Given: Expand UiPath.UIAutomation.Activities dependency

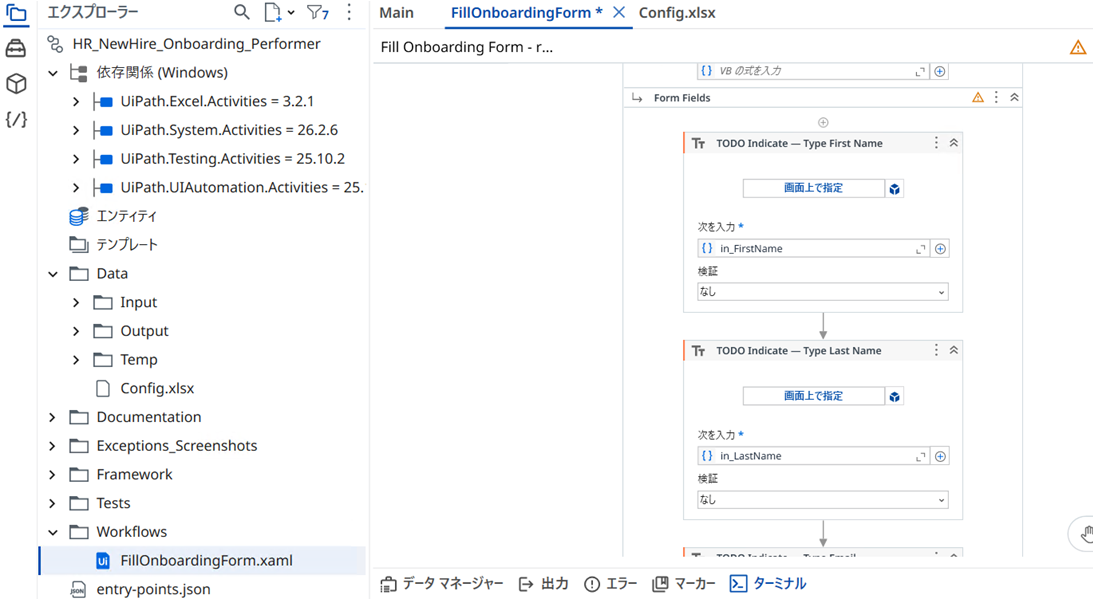Looking at the screenshot, I should [76, 188].
